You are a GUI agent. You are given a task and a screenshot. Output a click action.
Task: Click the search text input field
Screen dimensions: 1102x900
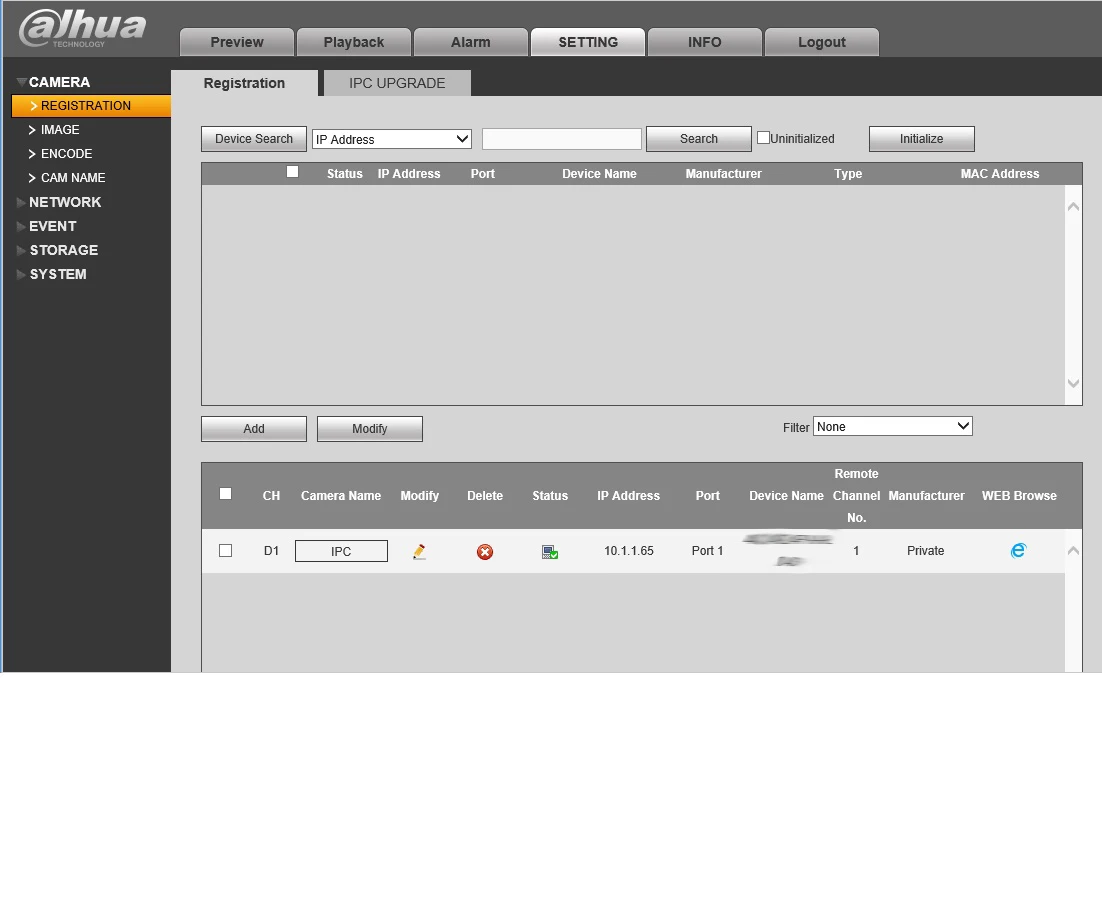tap(562, 138)
